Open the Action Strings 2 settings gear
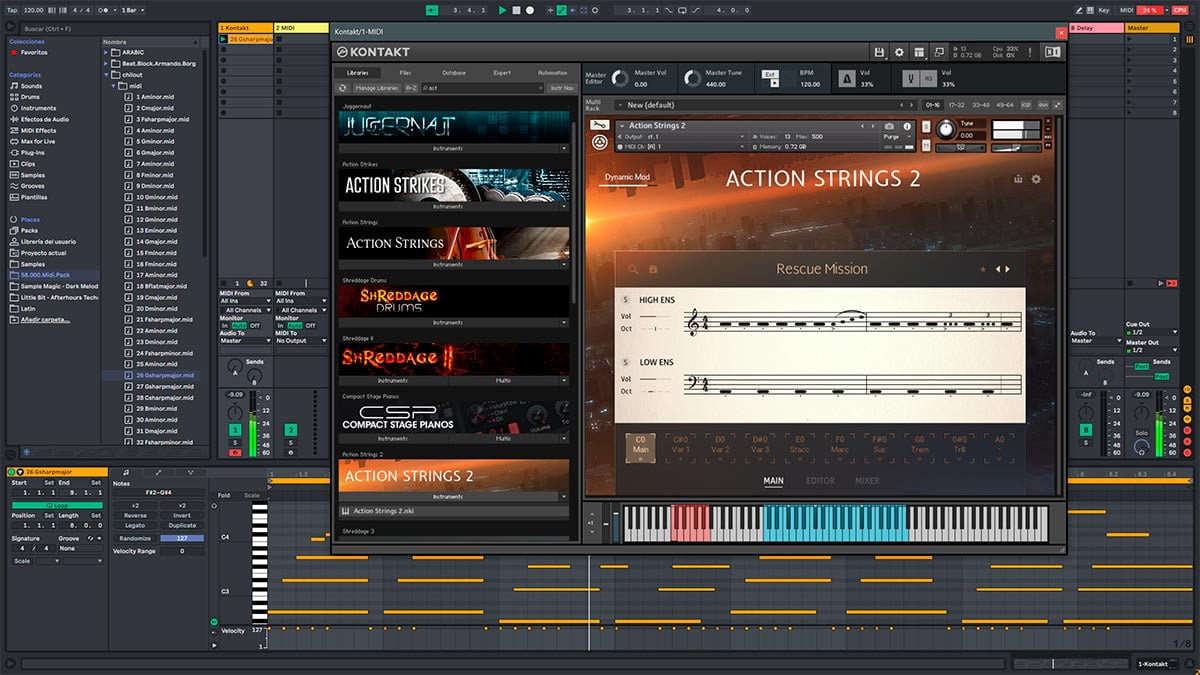 coord(1036,179)
